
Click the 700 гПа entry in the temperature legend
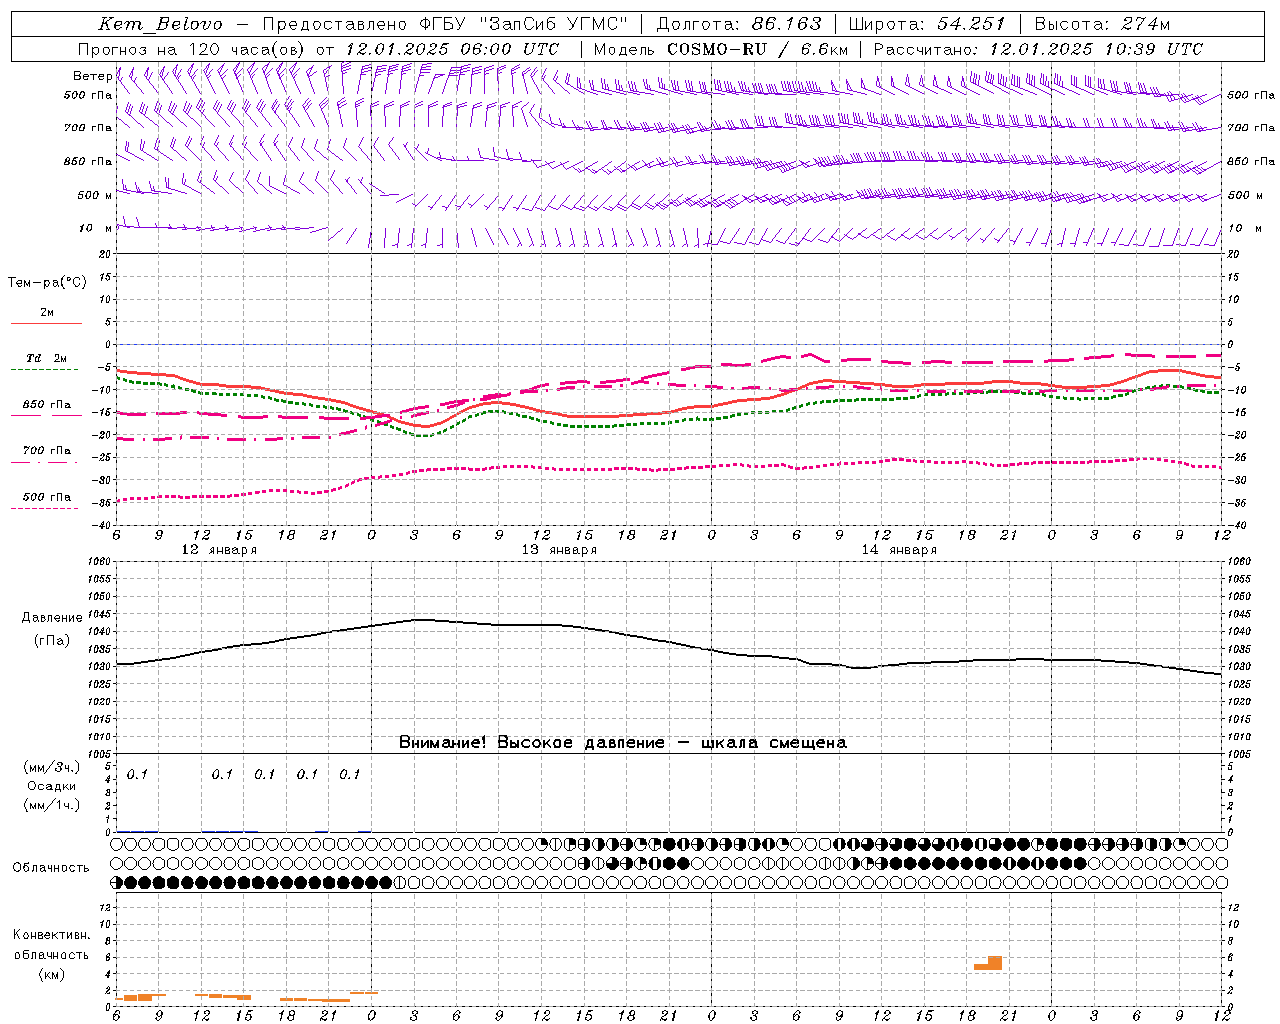47,451
